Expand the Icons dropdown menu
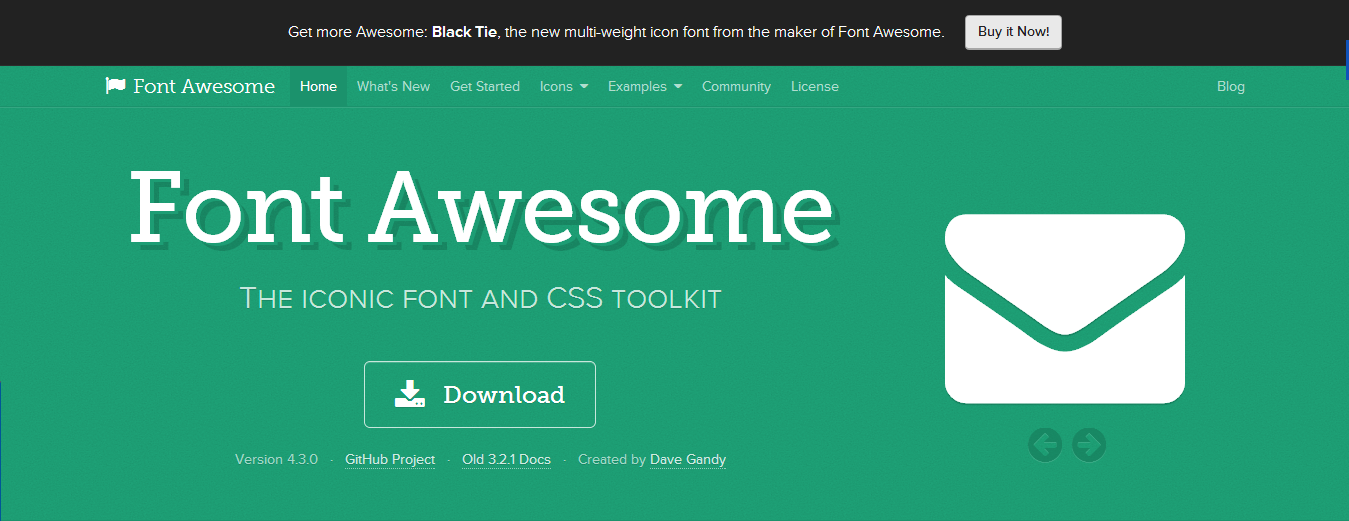 564,86
